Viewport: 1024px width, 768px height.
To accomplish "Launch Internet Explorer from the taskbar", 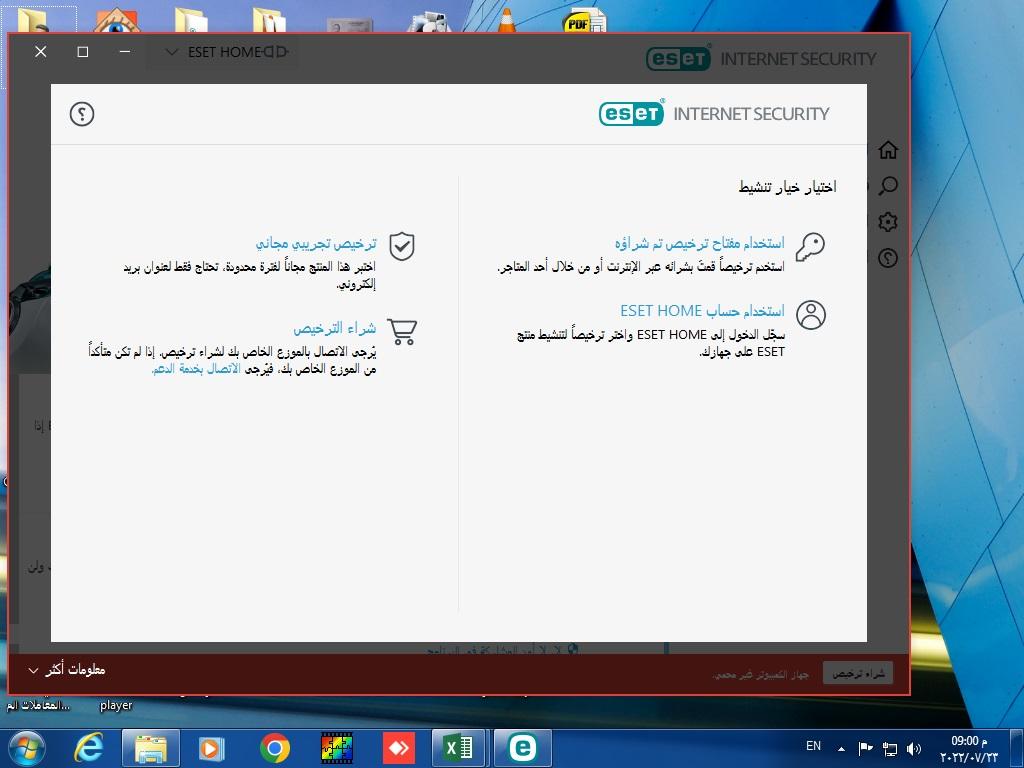I will (x=88, y=748).
